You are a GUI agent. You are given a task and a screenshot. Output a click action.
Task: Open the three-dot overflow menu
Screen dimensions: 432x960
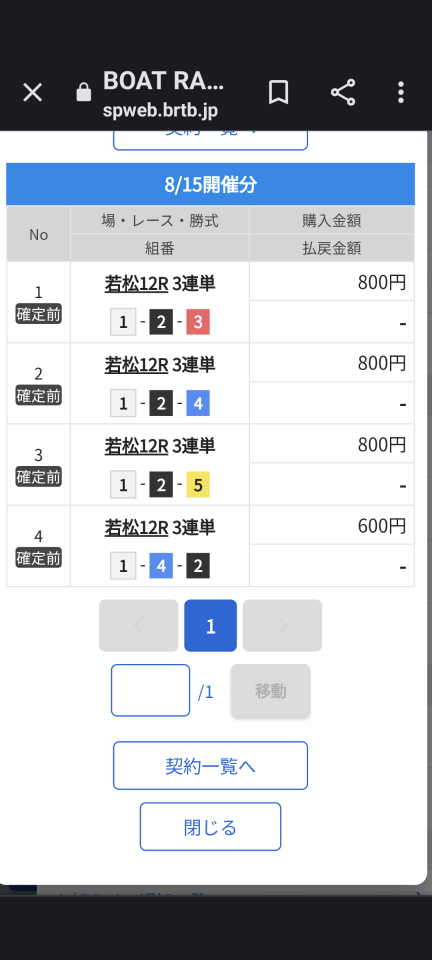tap(401, 92)
